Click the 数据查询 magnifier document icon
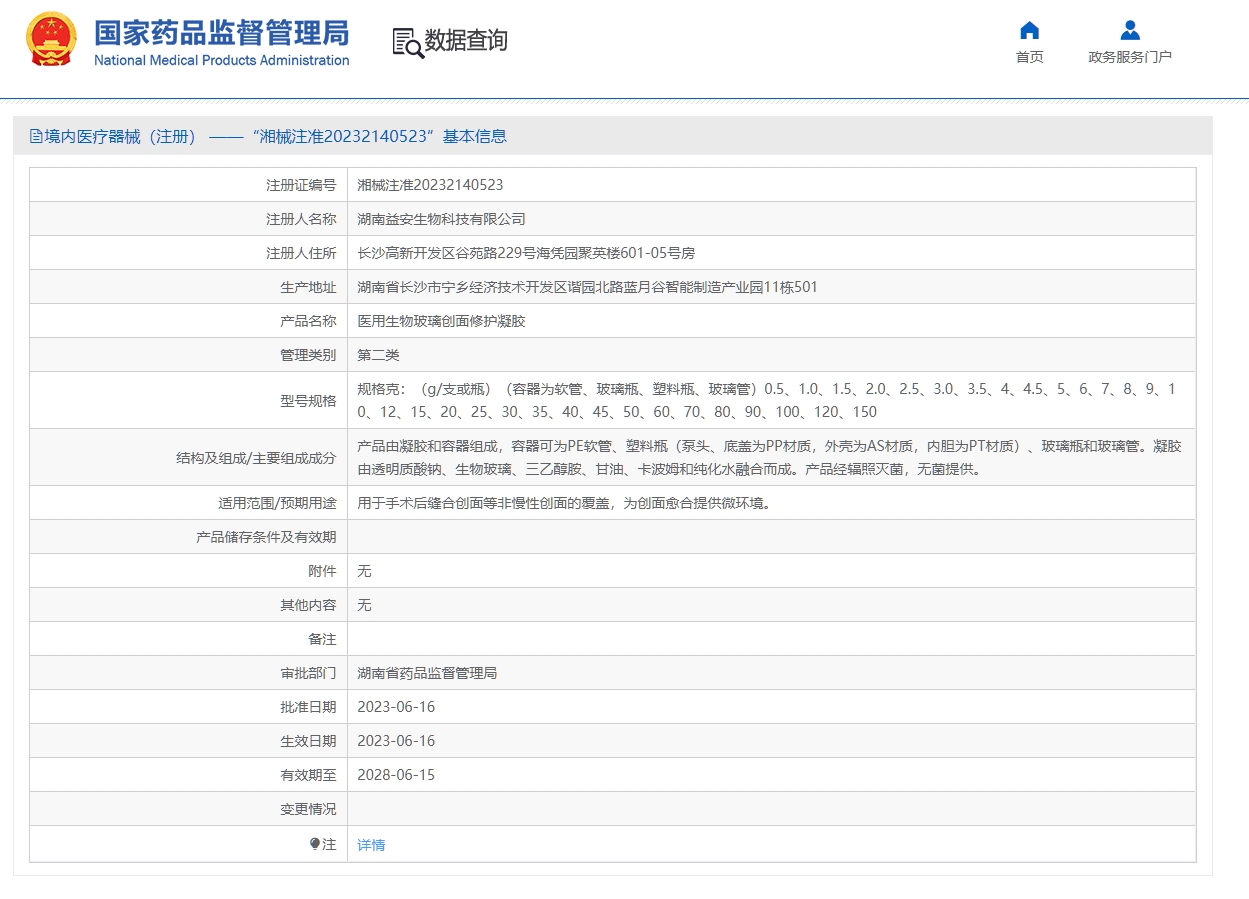 tap(408, 42)
